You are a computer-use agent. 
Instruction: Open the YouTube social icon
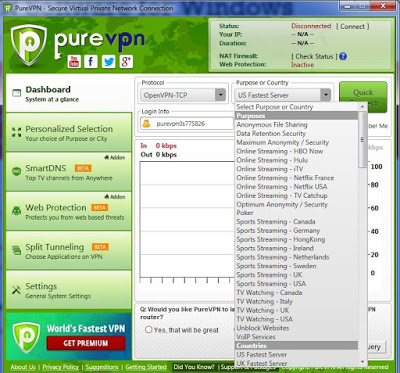pos(74,62)
